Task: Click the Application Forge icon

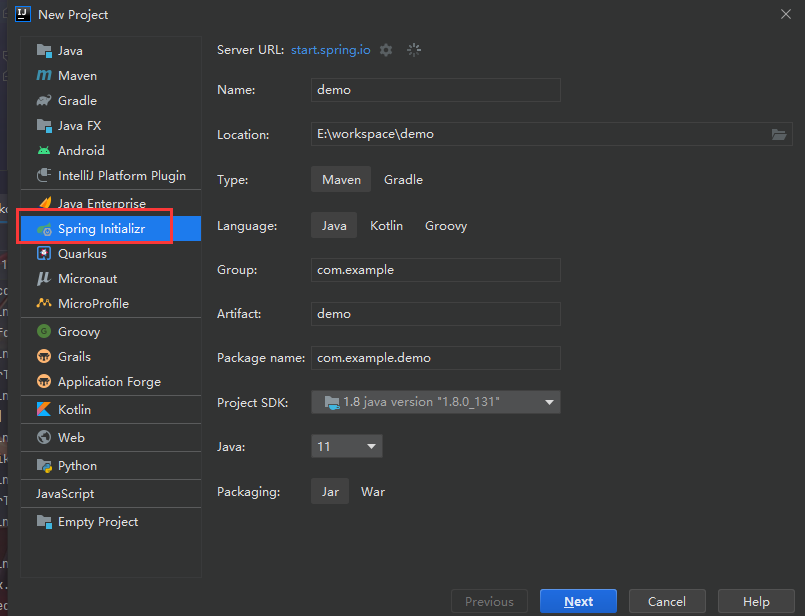Action: coord(44,381)
